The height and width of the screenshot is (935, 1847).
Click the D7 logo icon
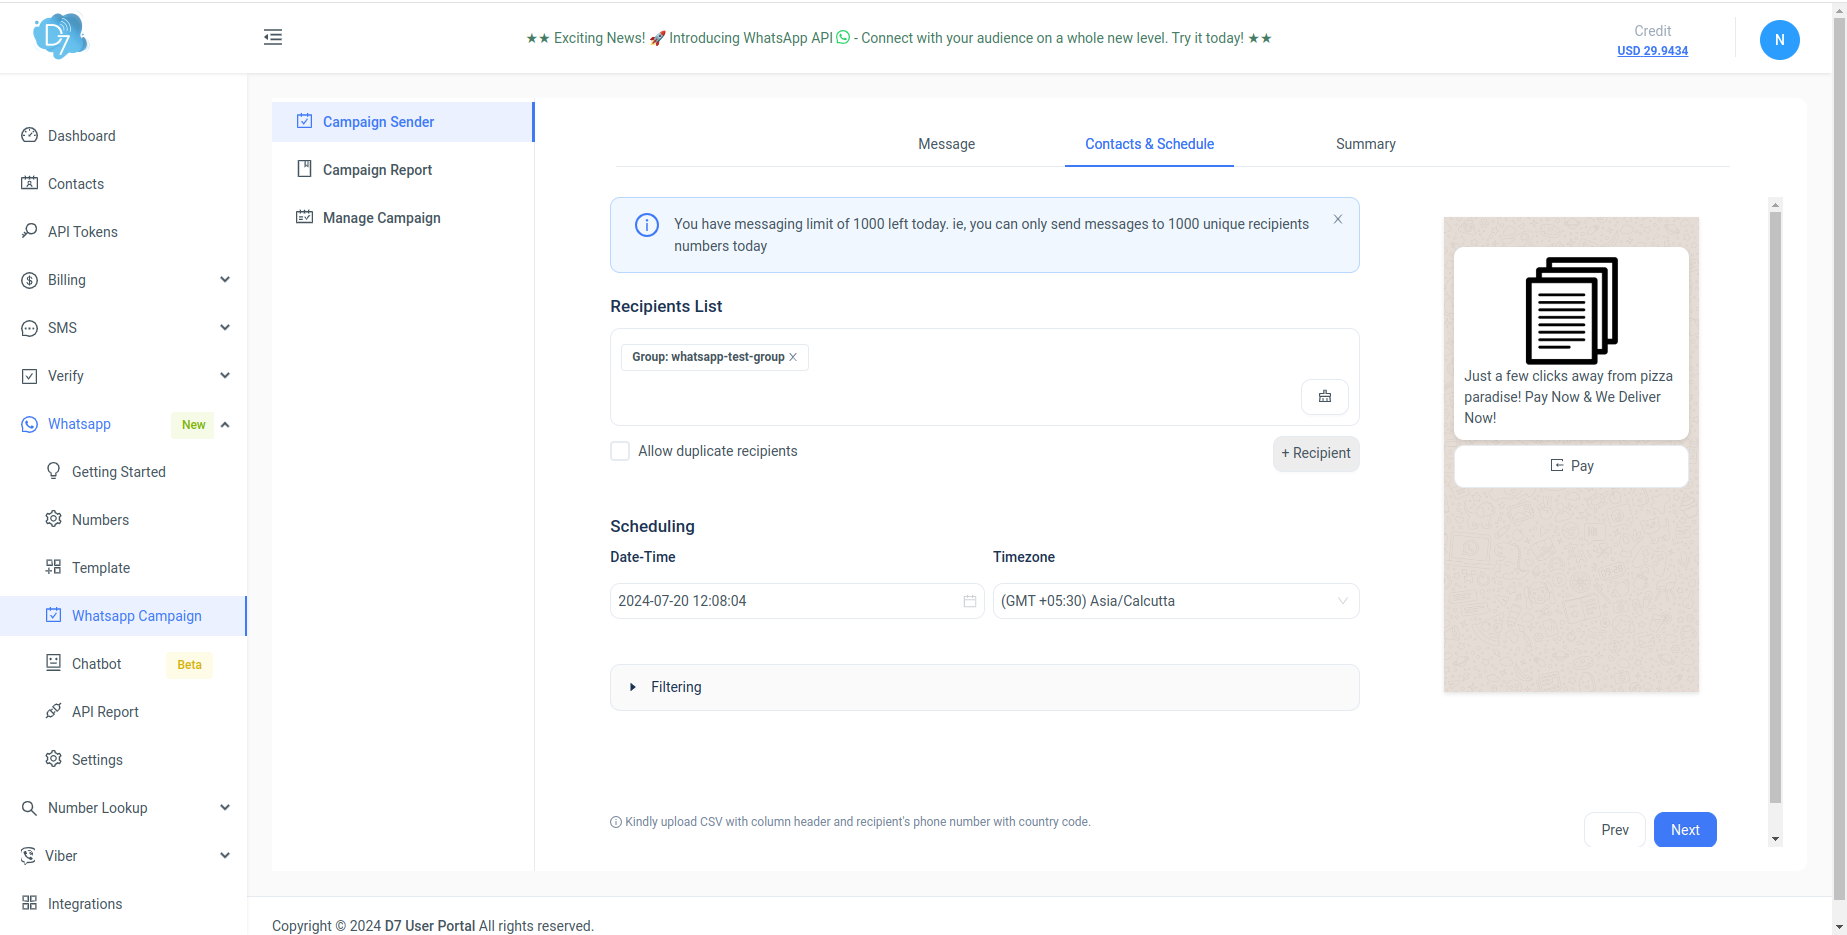pos(60,37)
